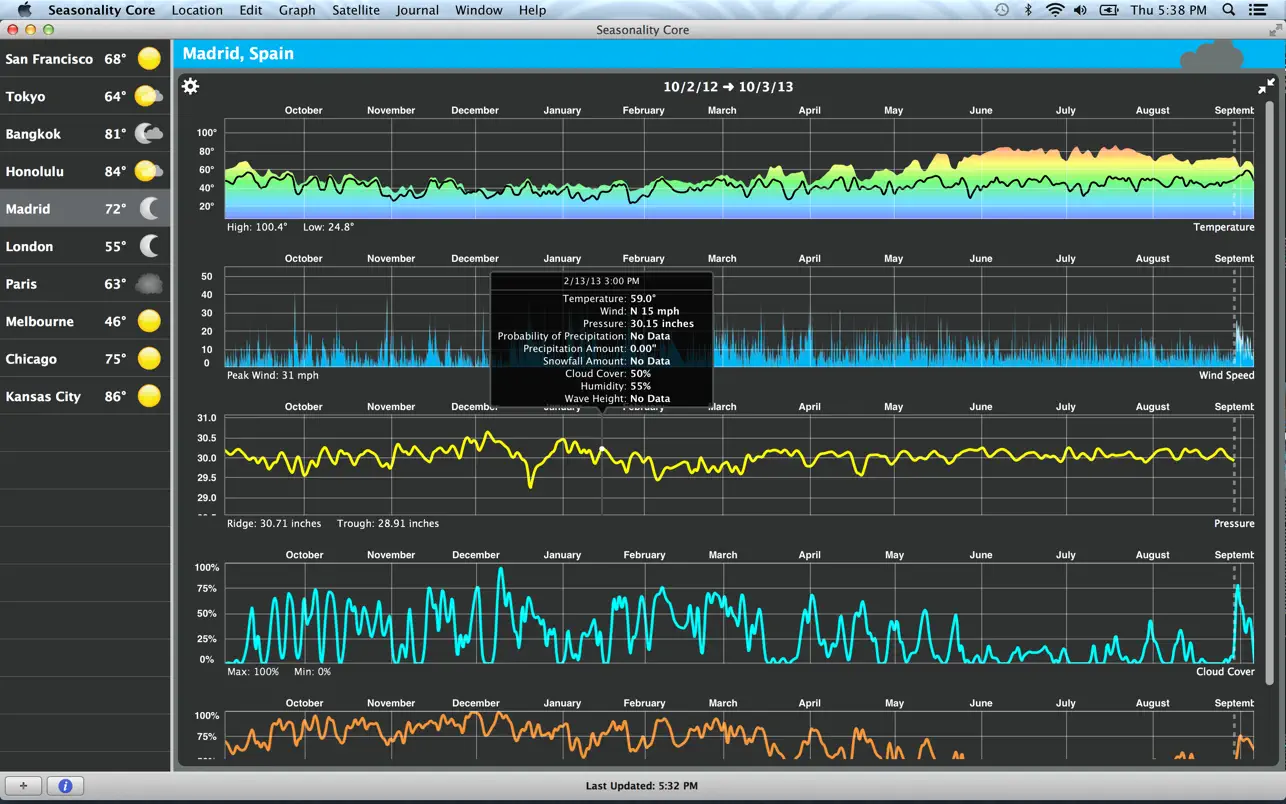Click the date range 10/2/12 to 10/3/13
This screenshot has height=804, width=1286.
pyautogui.click(x=728, y=87)
